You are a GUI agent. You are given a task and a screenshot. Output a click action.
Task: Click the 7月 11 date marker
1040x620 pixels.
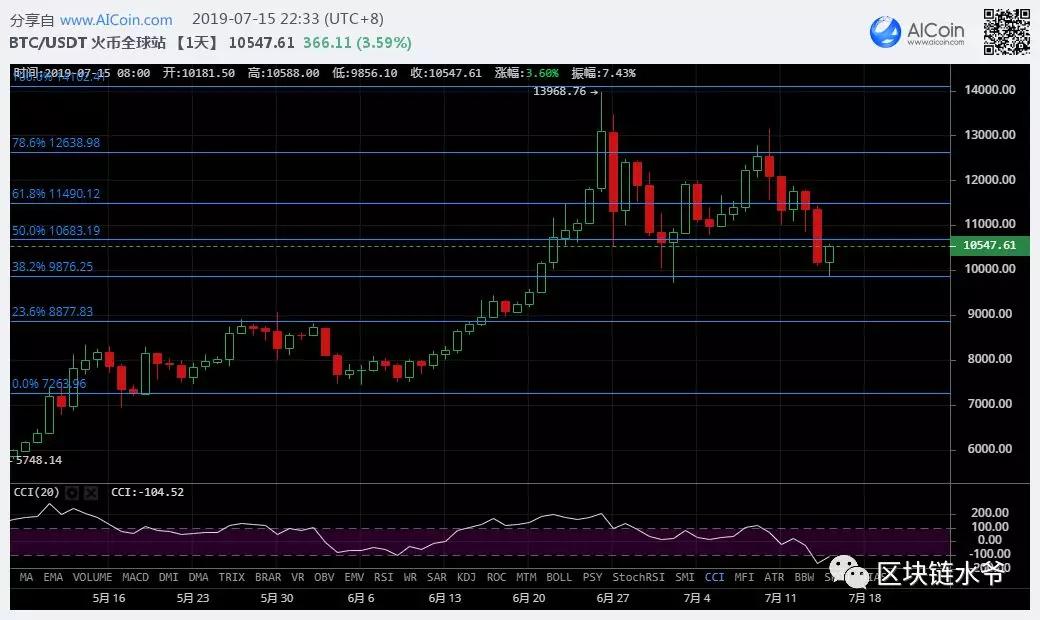pyautogui.click(x=781, y=598)
